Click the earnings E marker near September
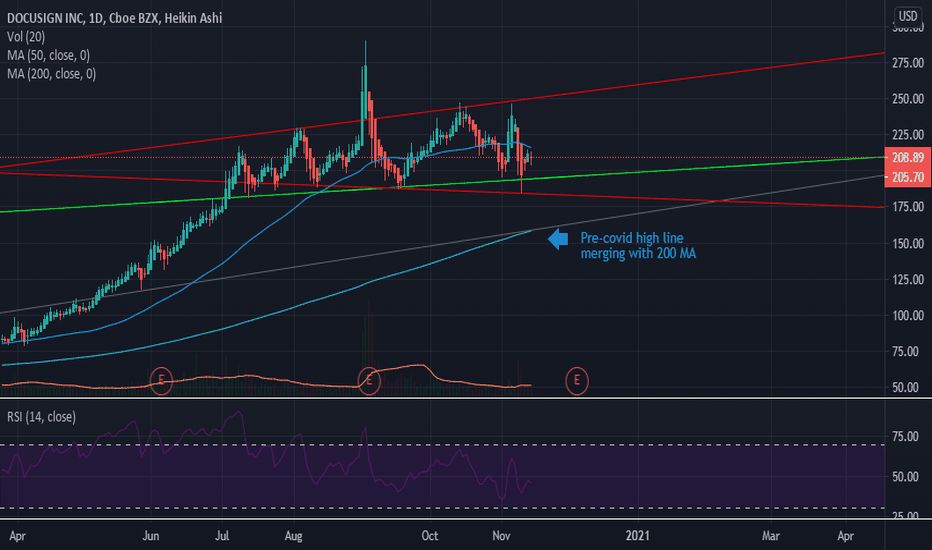Screen dimensions: 932x550 click(x=369, y=381)
